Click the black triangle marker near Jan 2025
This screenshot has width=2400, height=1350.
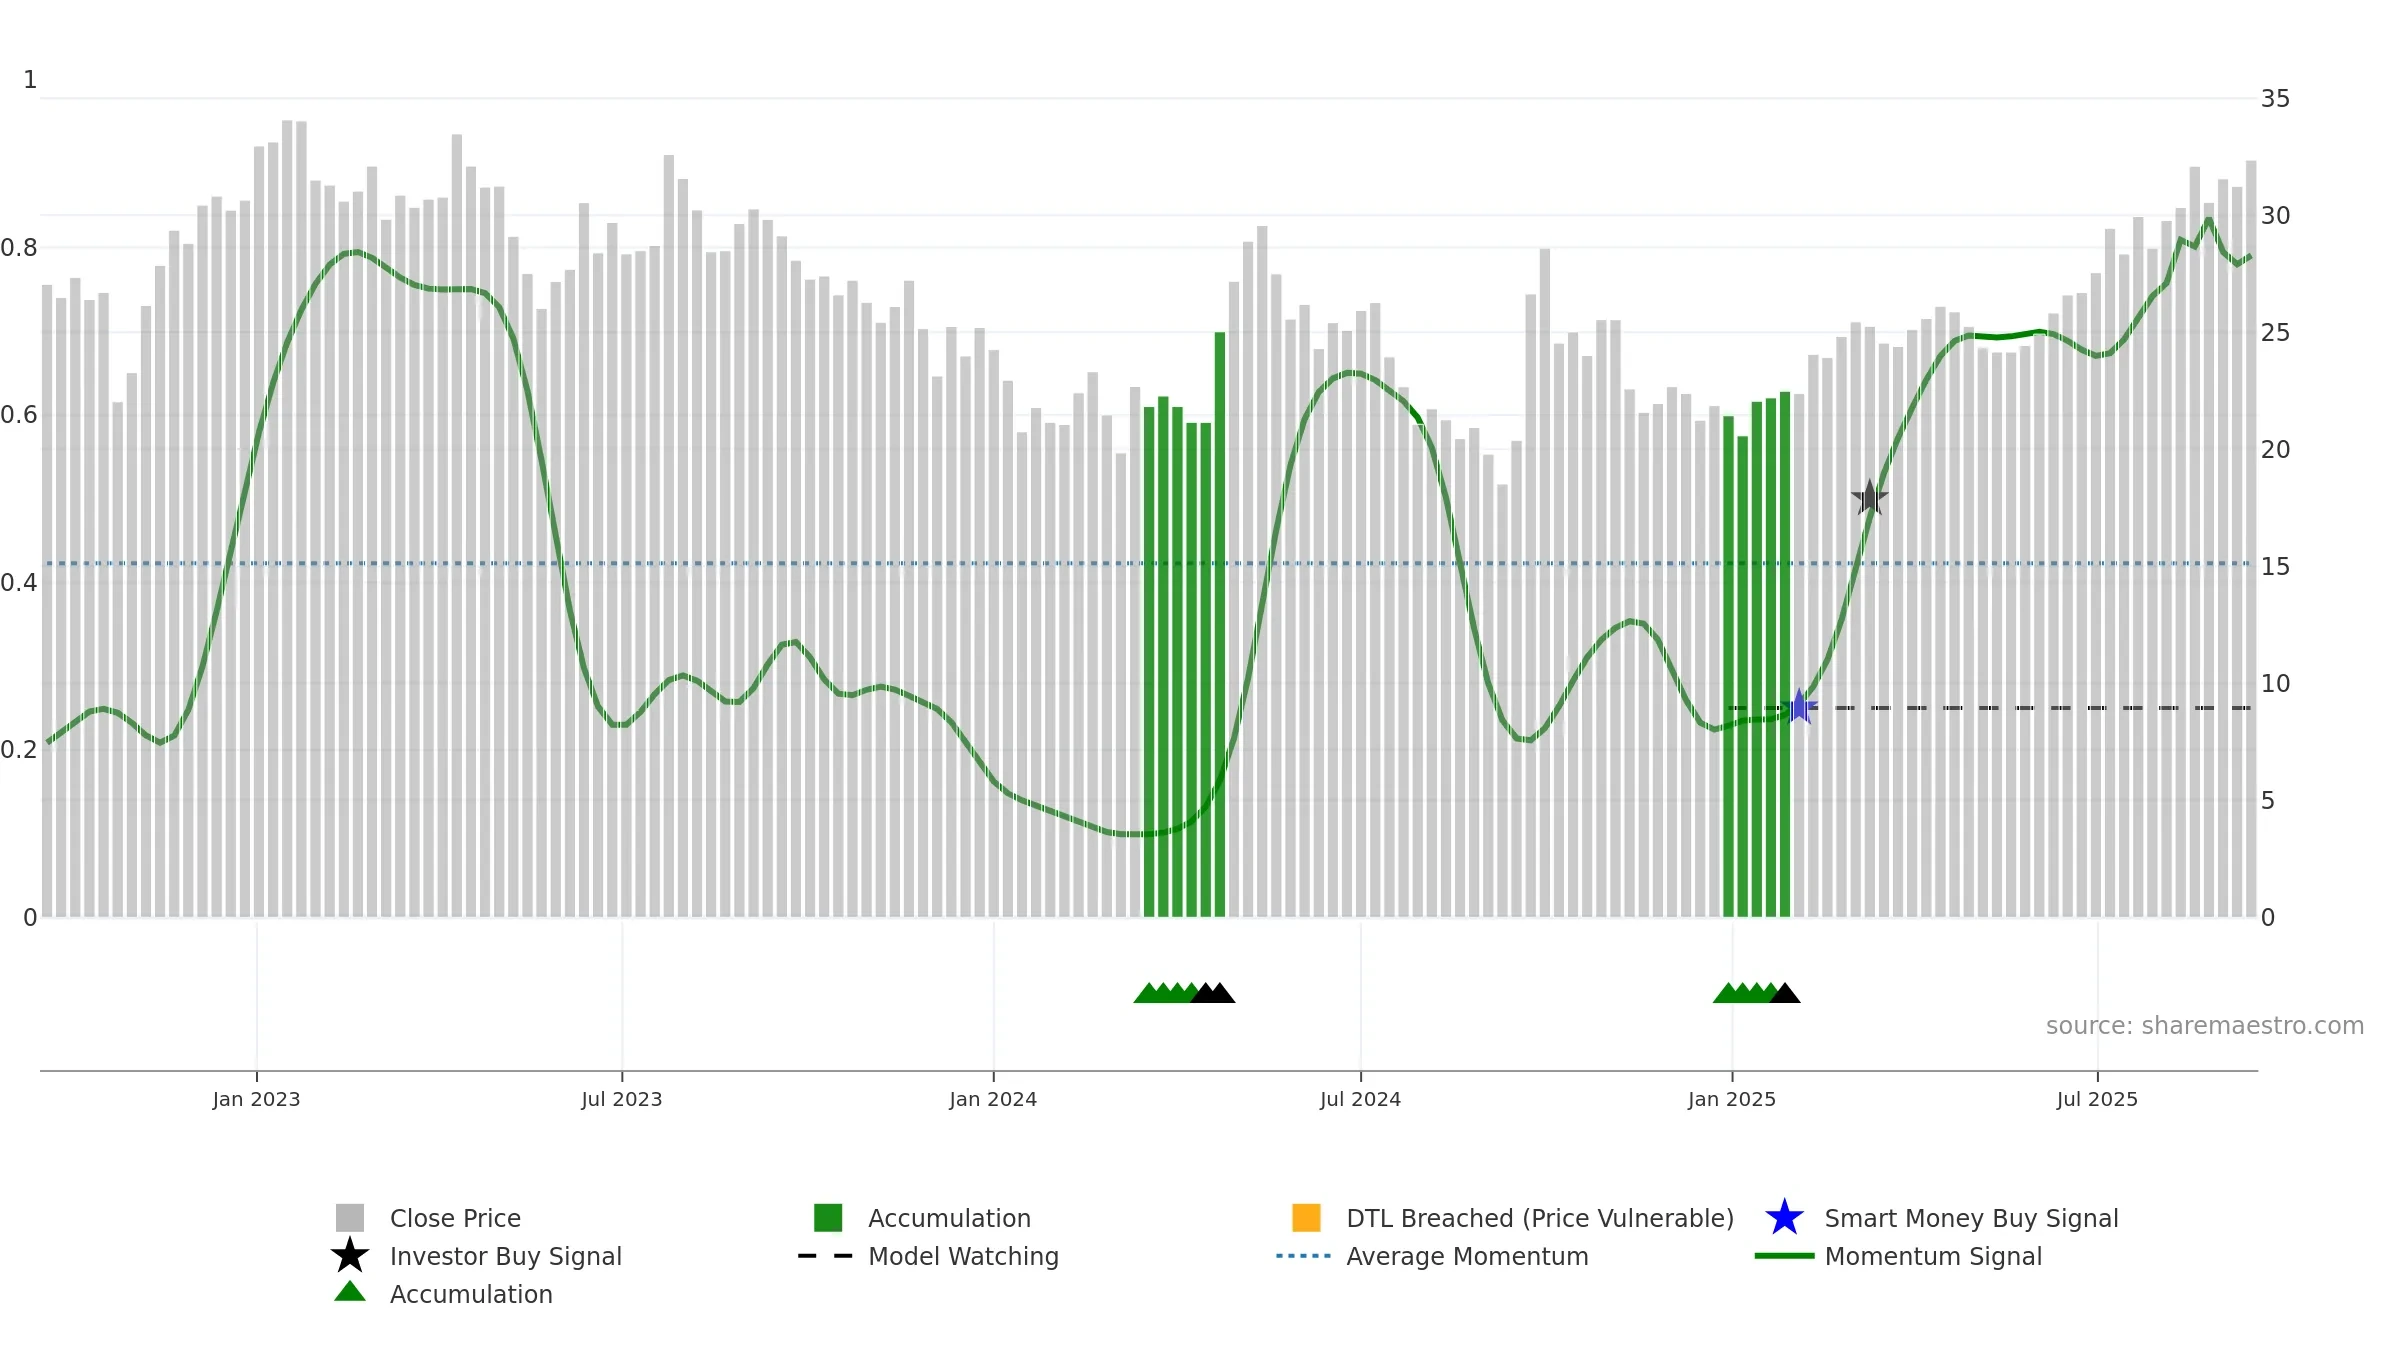pos(1785,993)
